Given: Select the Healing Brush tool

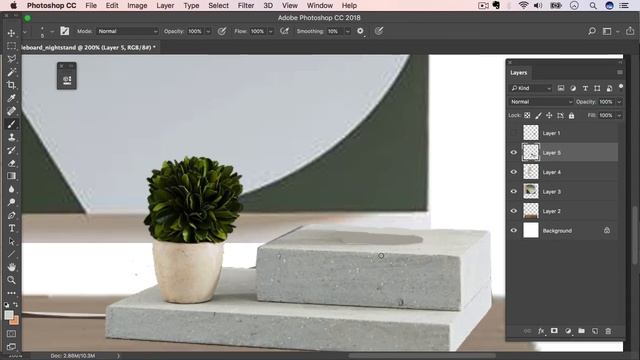Looking at the screenshot, I should pyautogui.click(x=11, y=111).
